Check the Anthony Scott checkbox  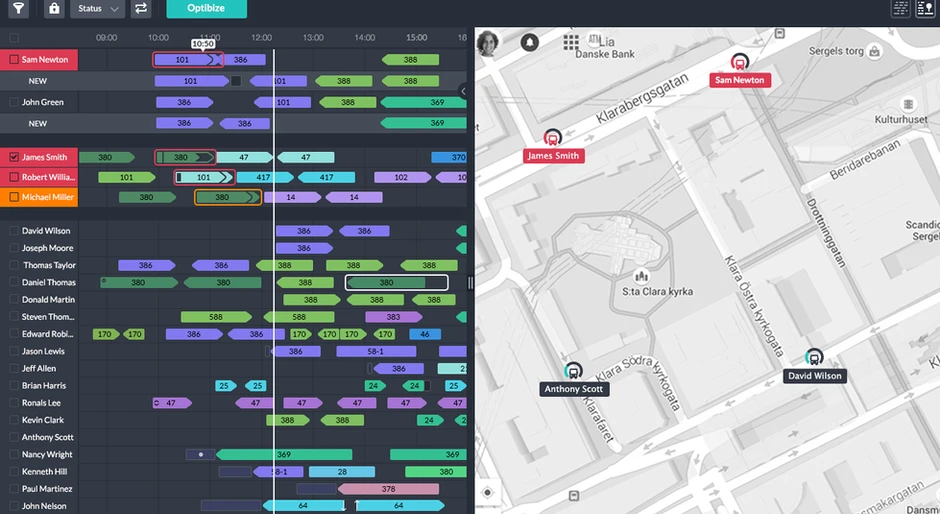click(14, 437)
